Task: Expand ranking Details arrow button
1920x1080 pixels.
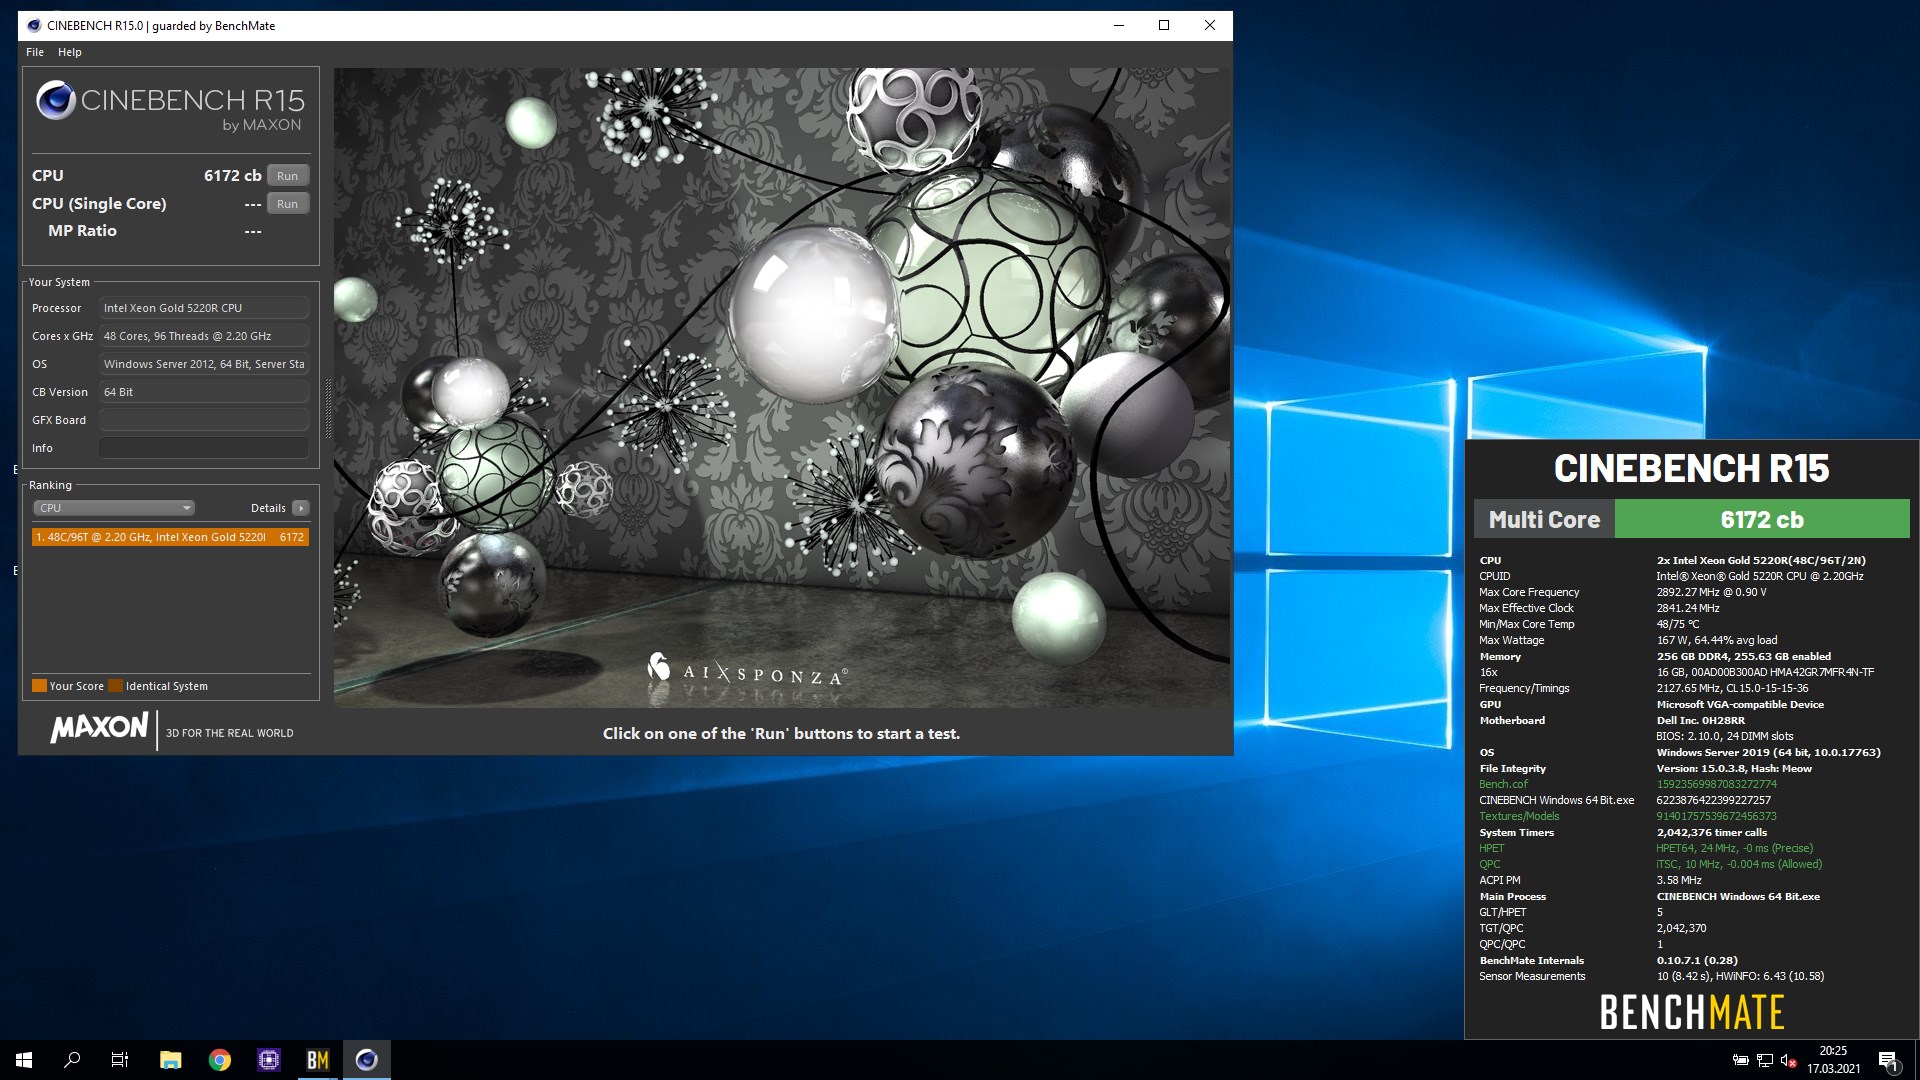Action: 301,508
